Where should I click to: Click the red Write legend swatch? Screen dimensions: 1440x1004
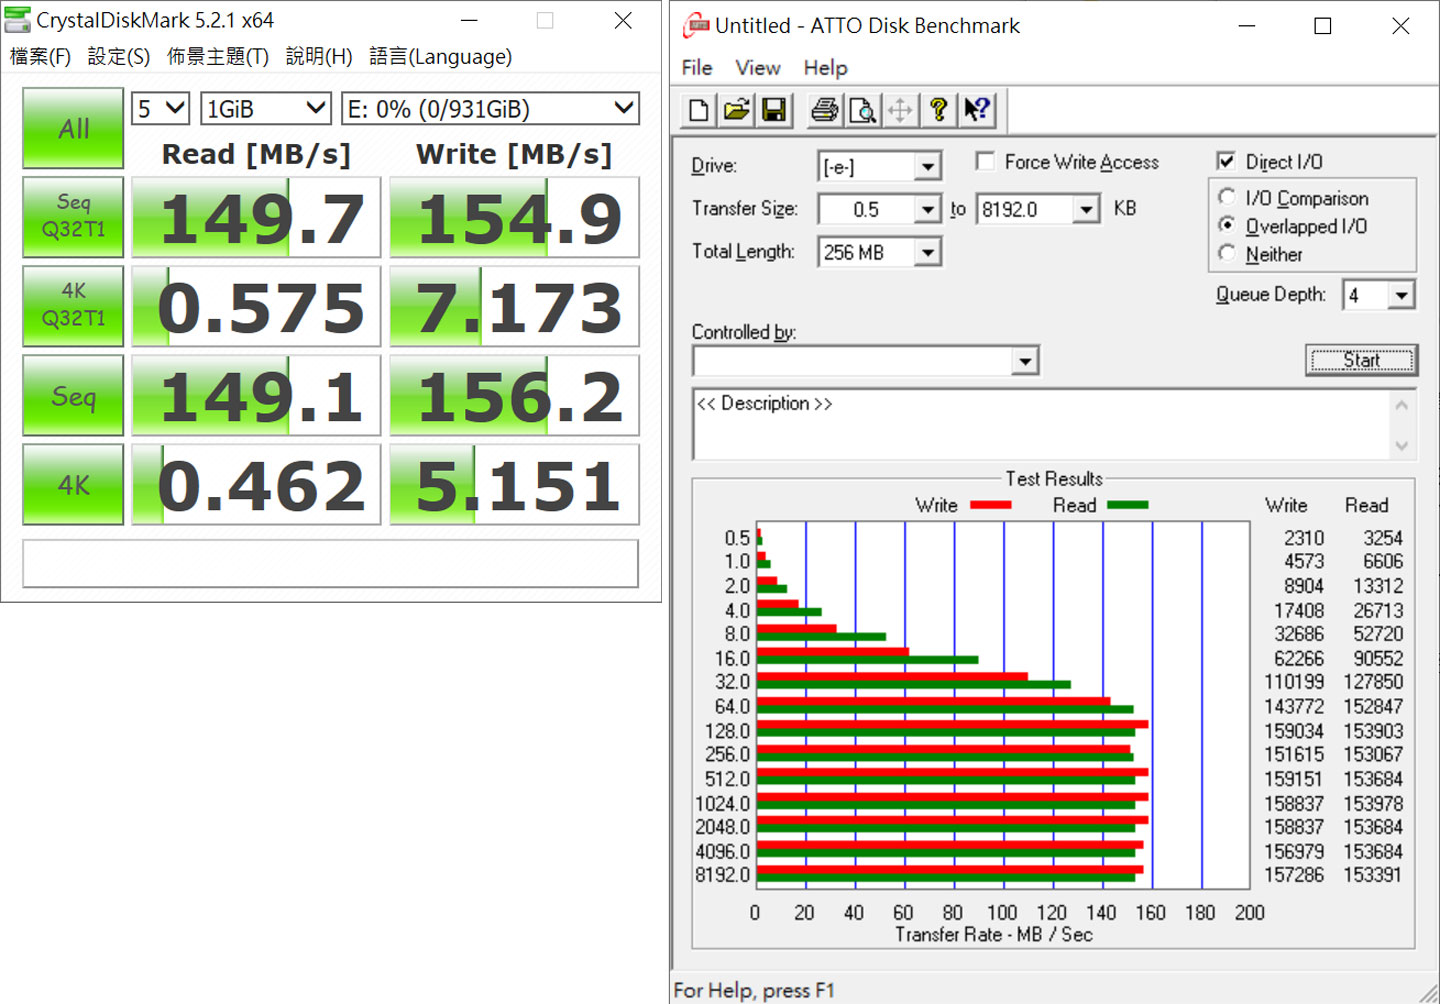pos(991,505)
